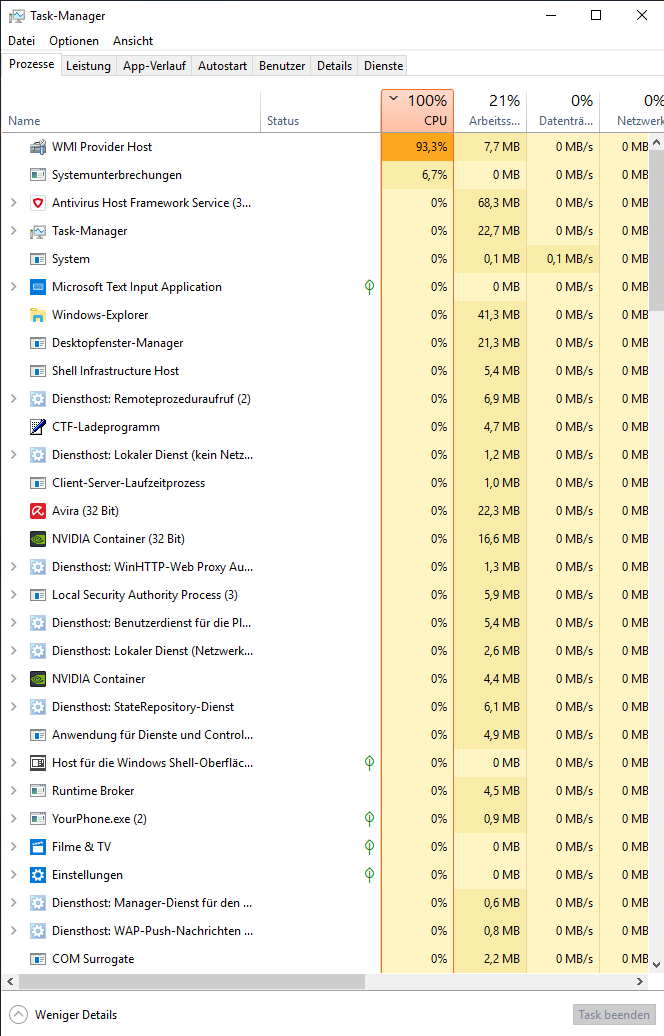Image resolution: width=664 pixels, height=1036 pixels.
Task: Click the Host für die Windows Shell-Oberfläche icon
Action: point(38,763)
